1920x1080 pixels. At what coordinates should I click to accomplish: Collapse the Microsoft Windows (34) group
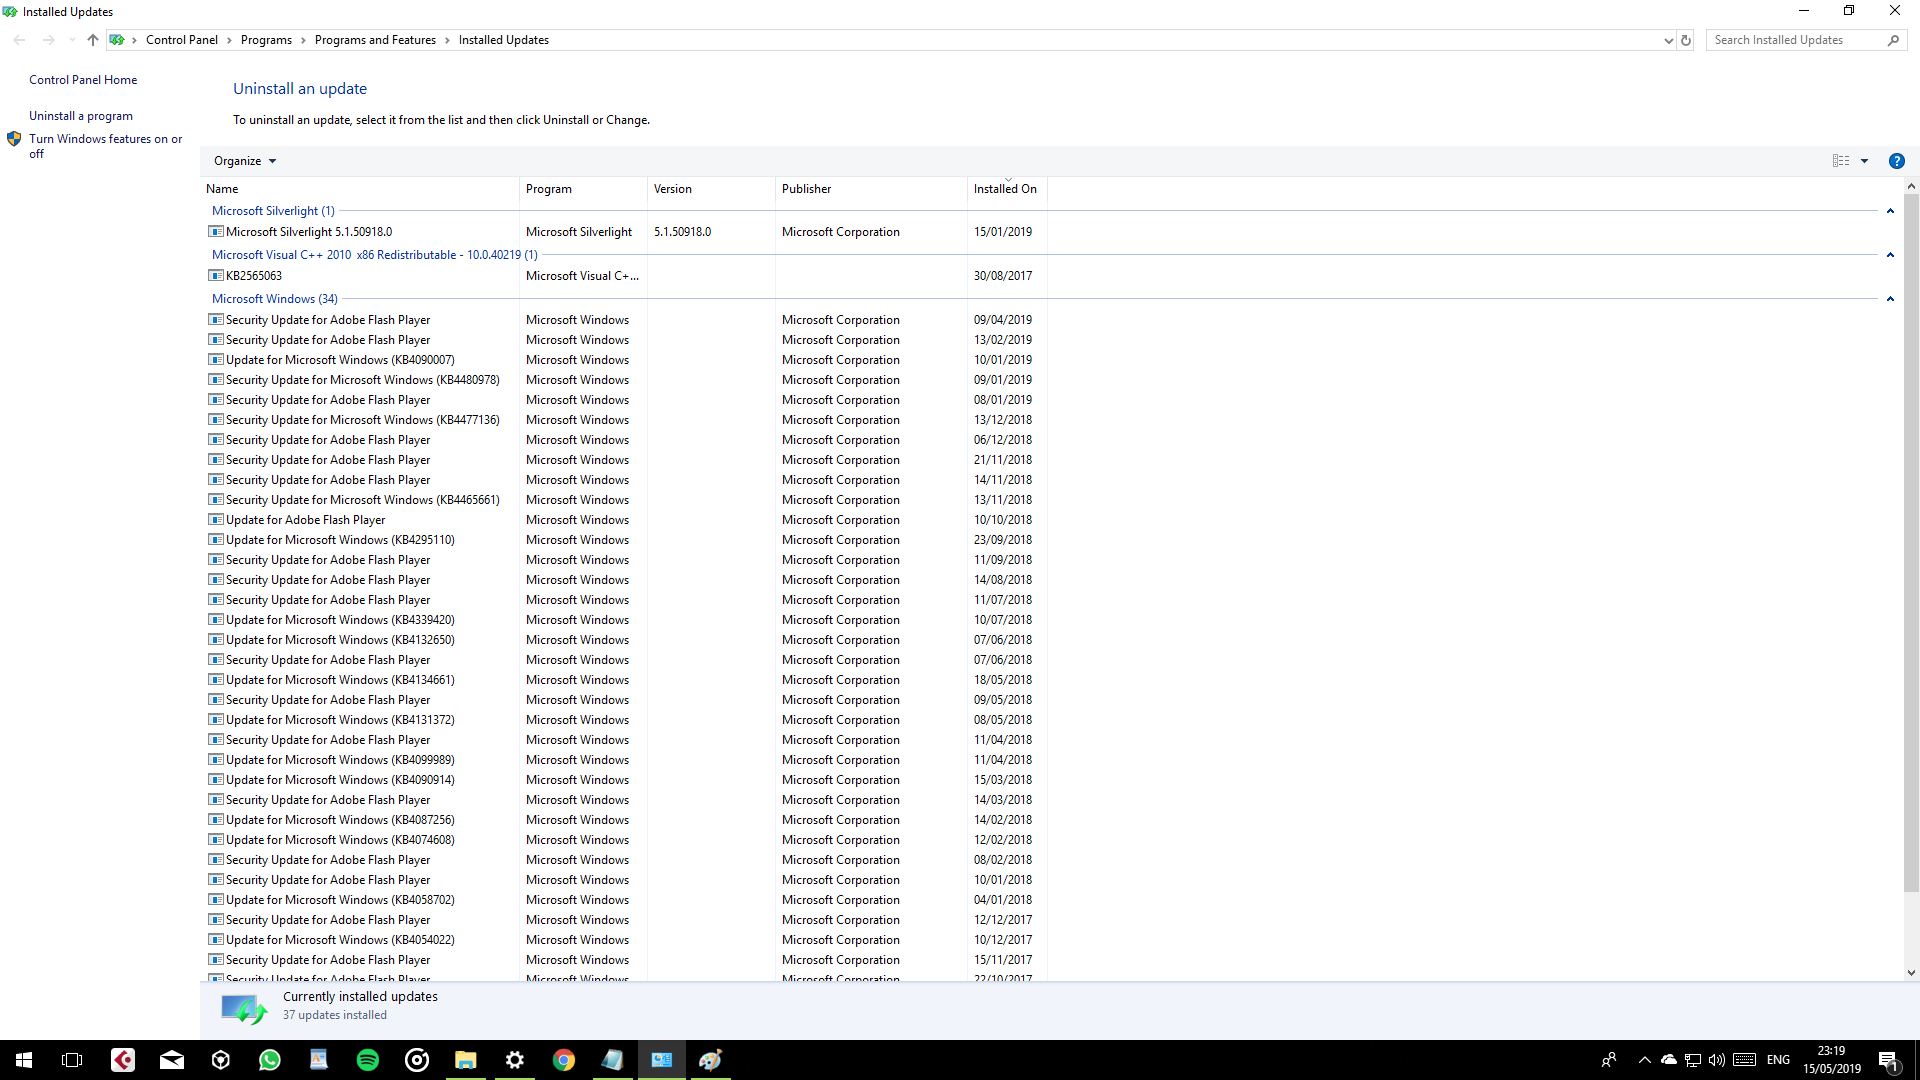(x=1890, y=299)
